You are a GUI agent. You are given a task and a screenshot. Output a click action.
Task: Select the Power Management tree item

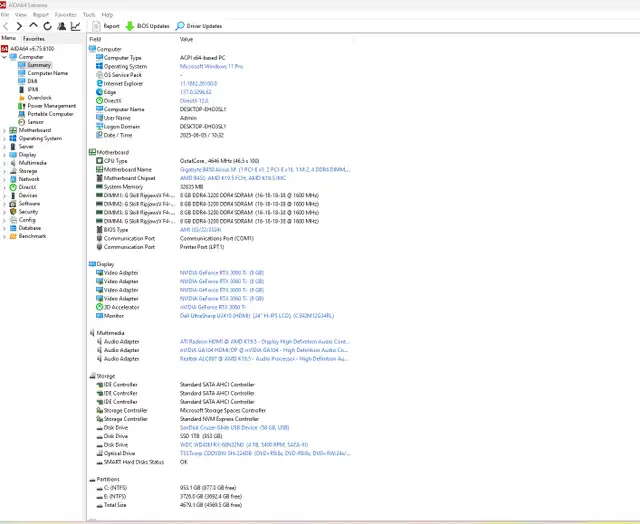(x=52, y=106)
